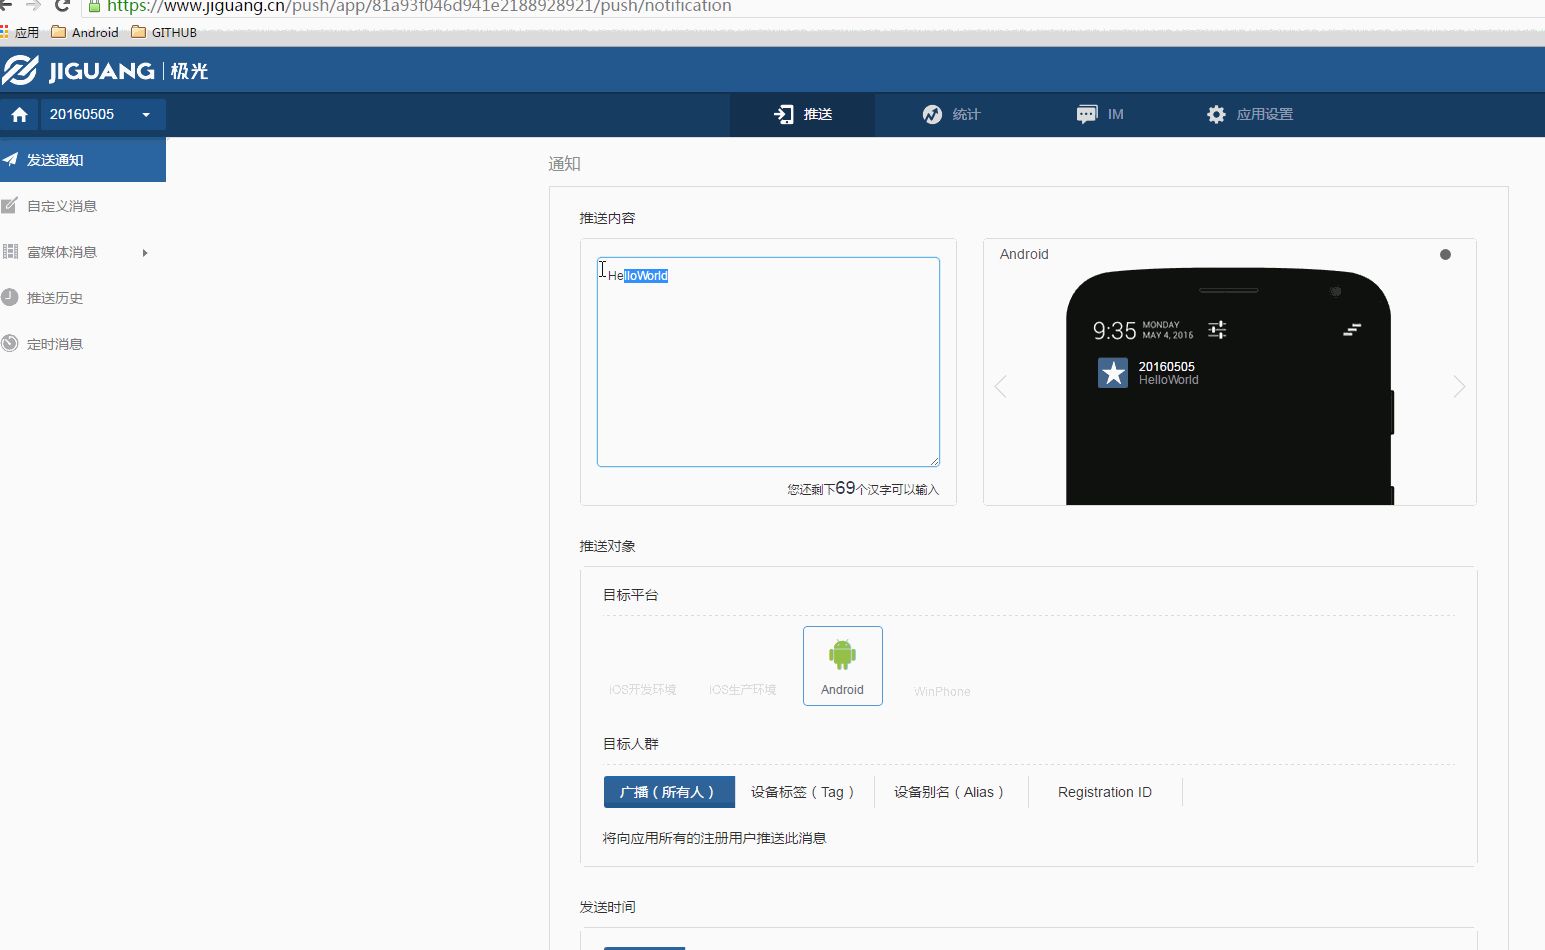Choose 设备别名 (Alias) audience

[950, 792]
